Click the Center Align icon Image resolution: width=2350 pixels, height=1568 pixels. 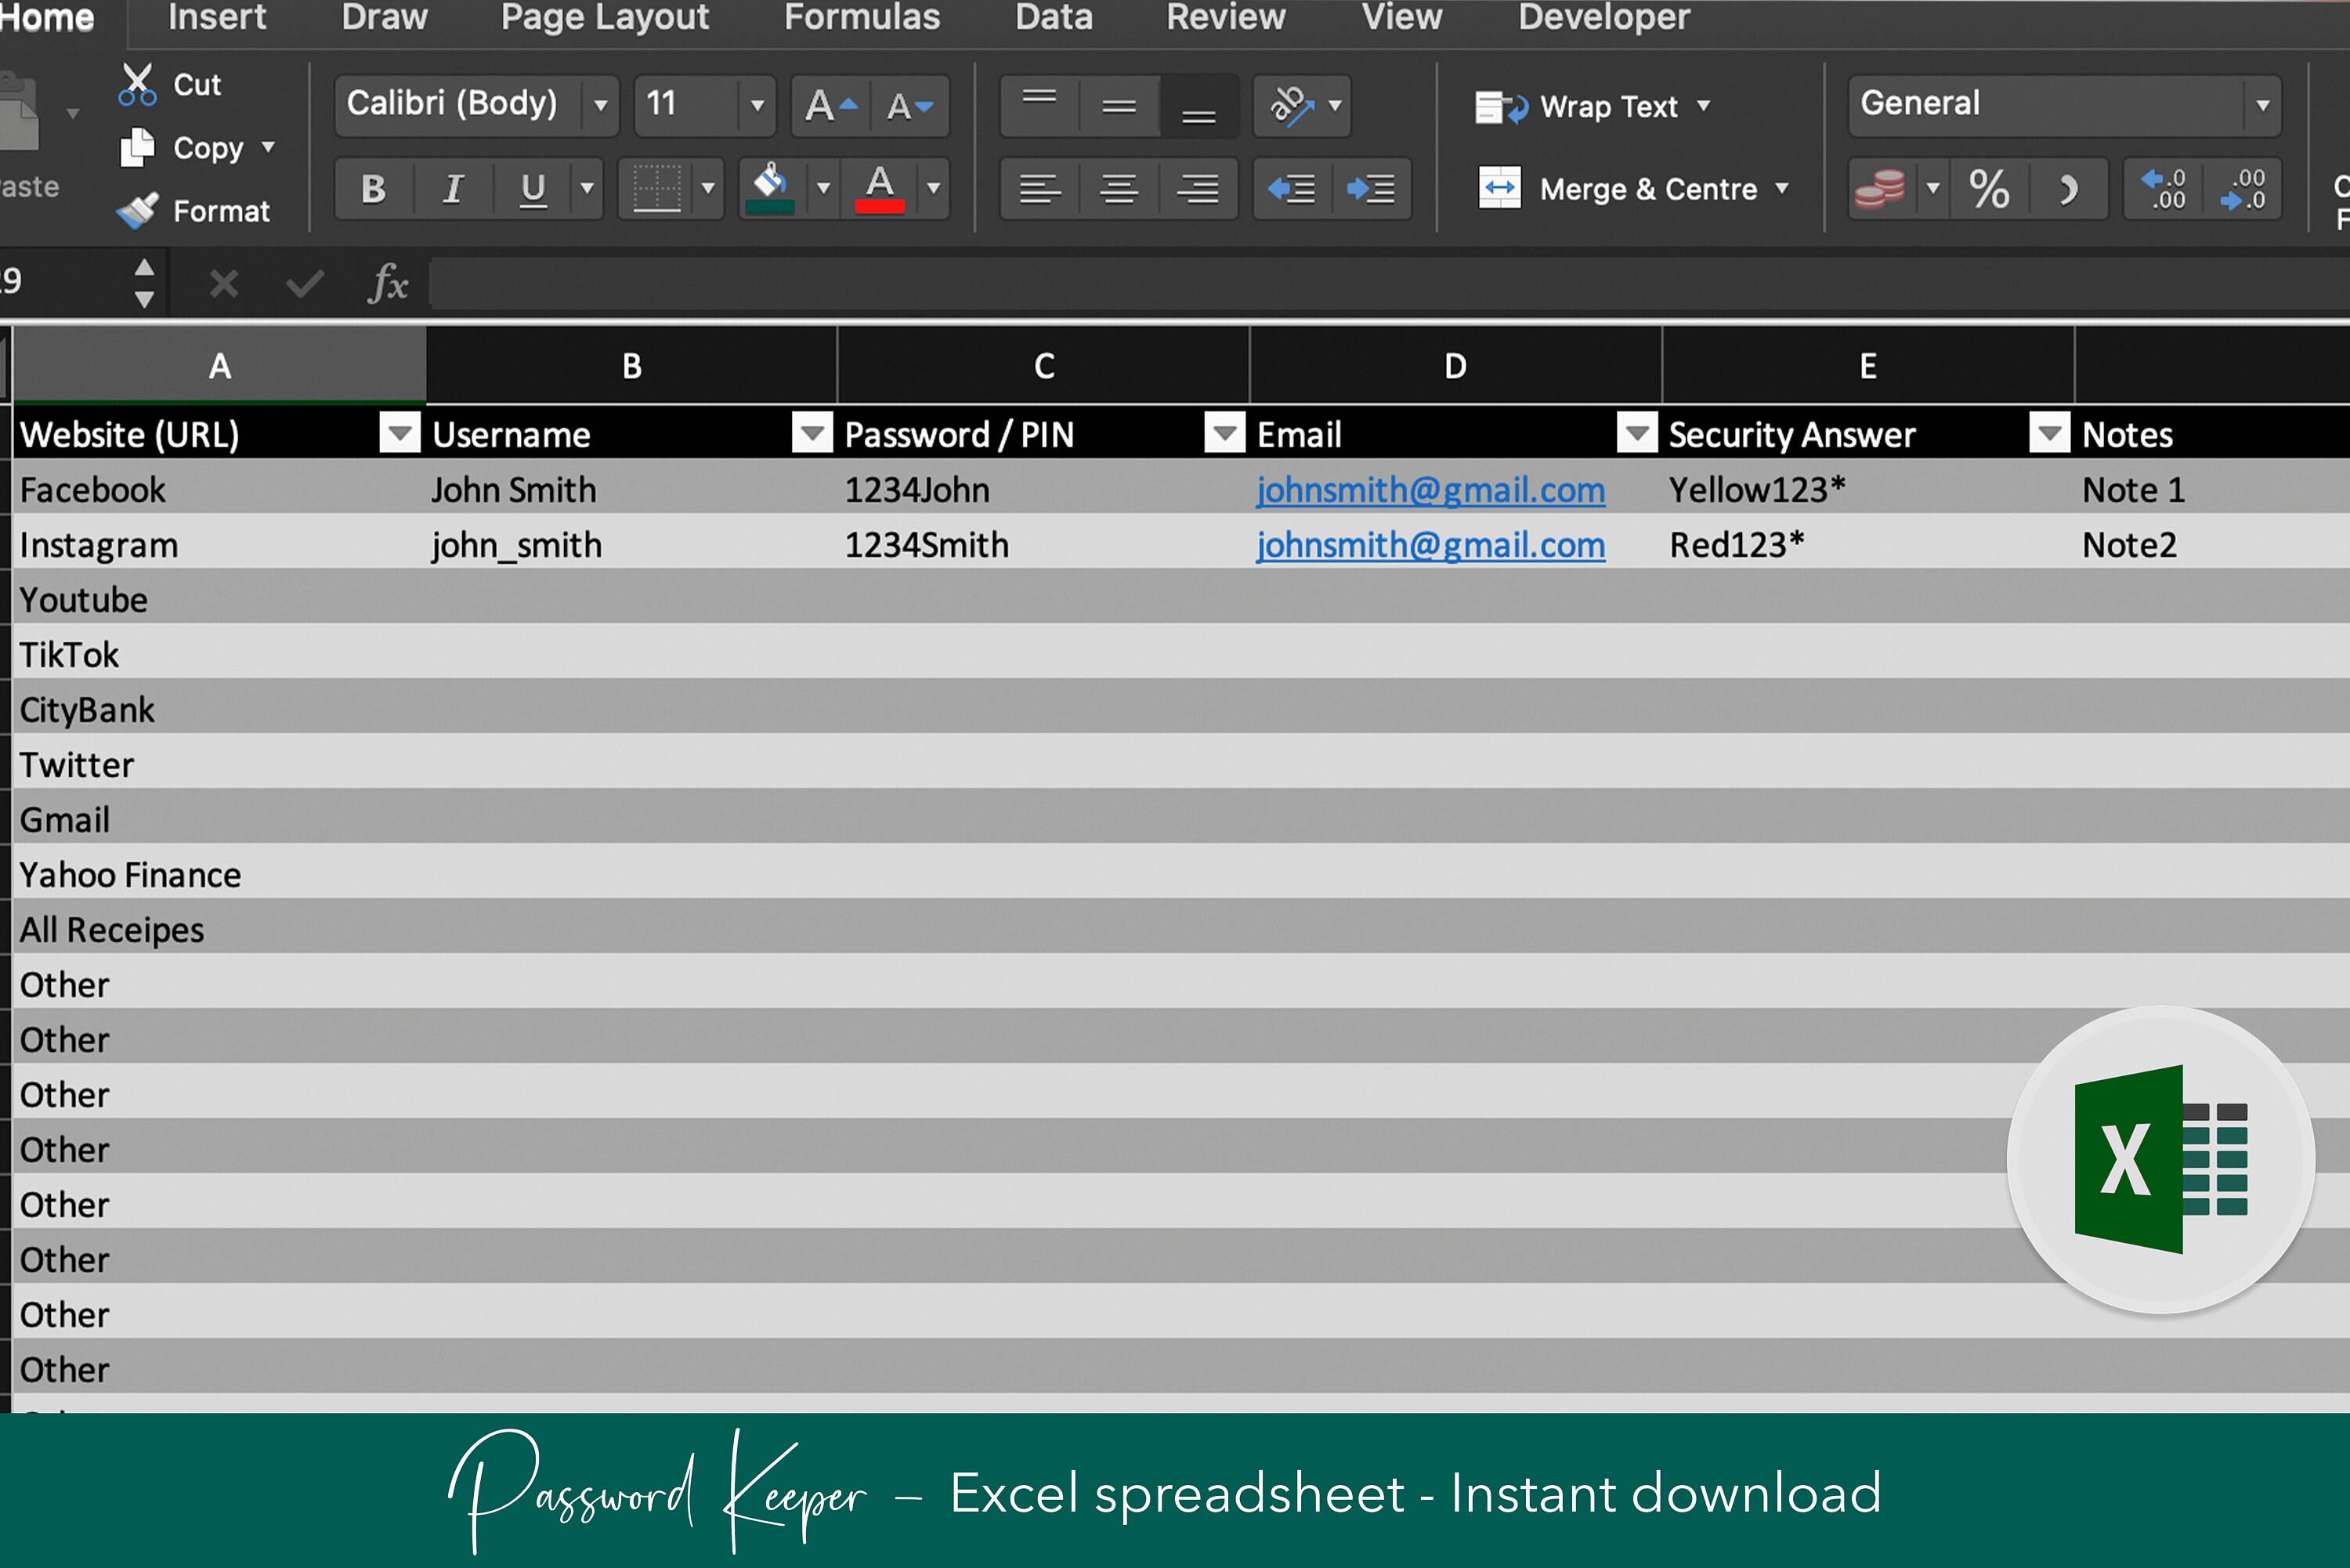(1118, 189)
